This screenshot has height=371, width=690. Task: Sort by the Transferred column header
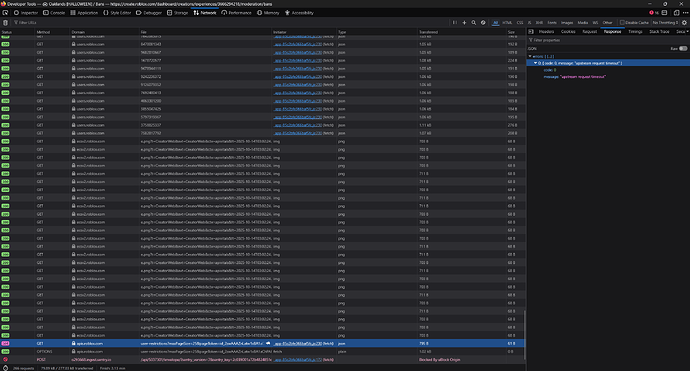point(462,32)
